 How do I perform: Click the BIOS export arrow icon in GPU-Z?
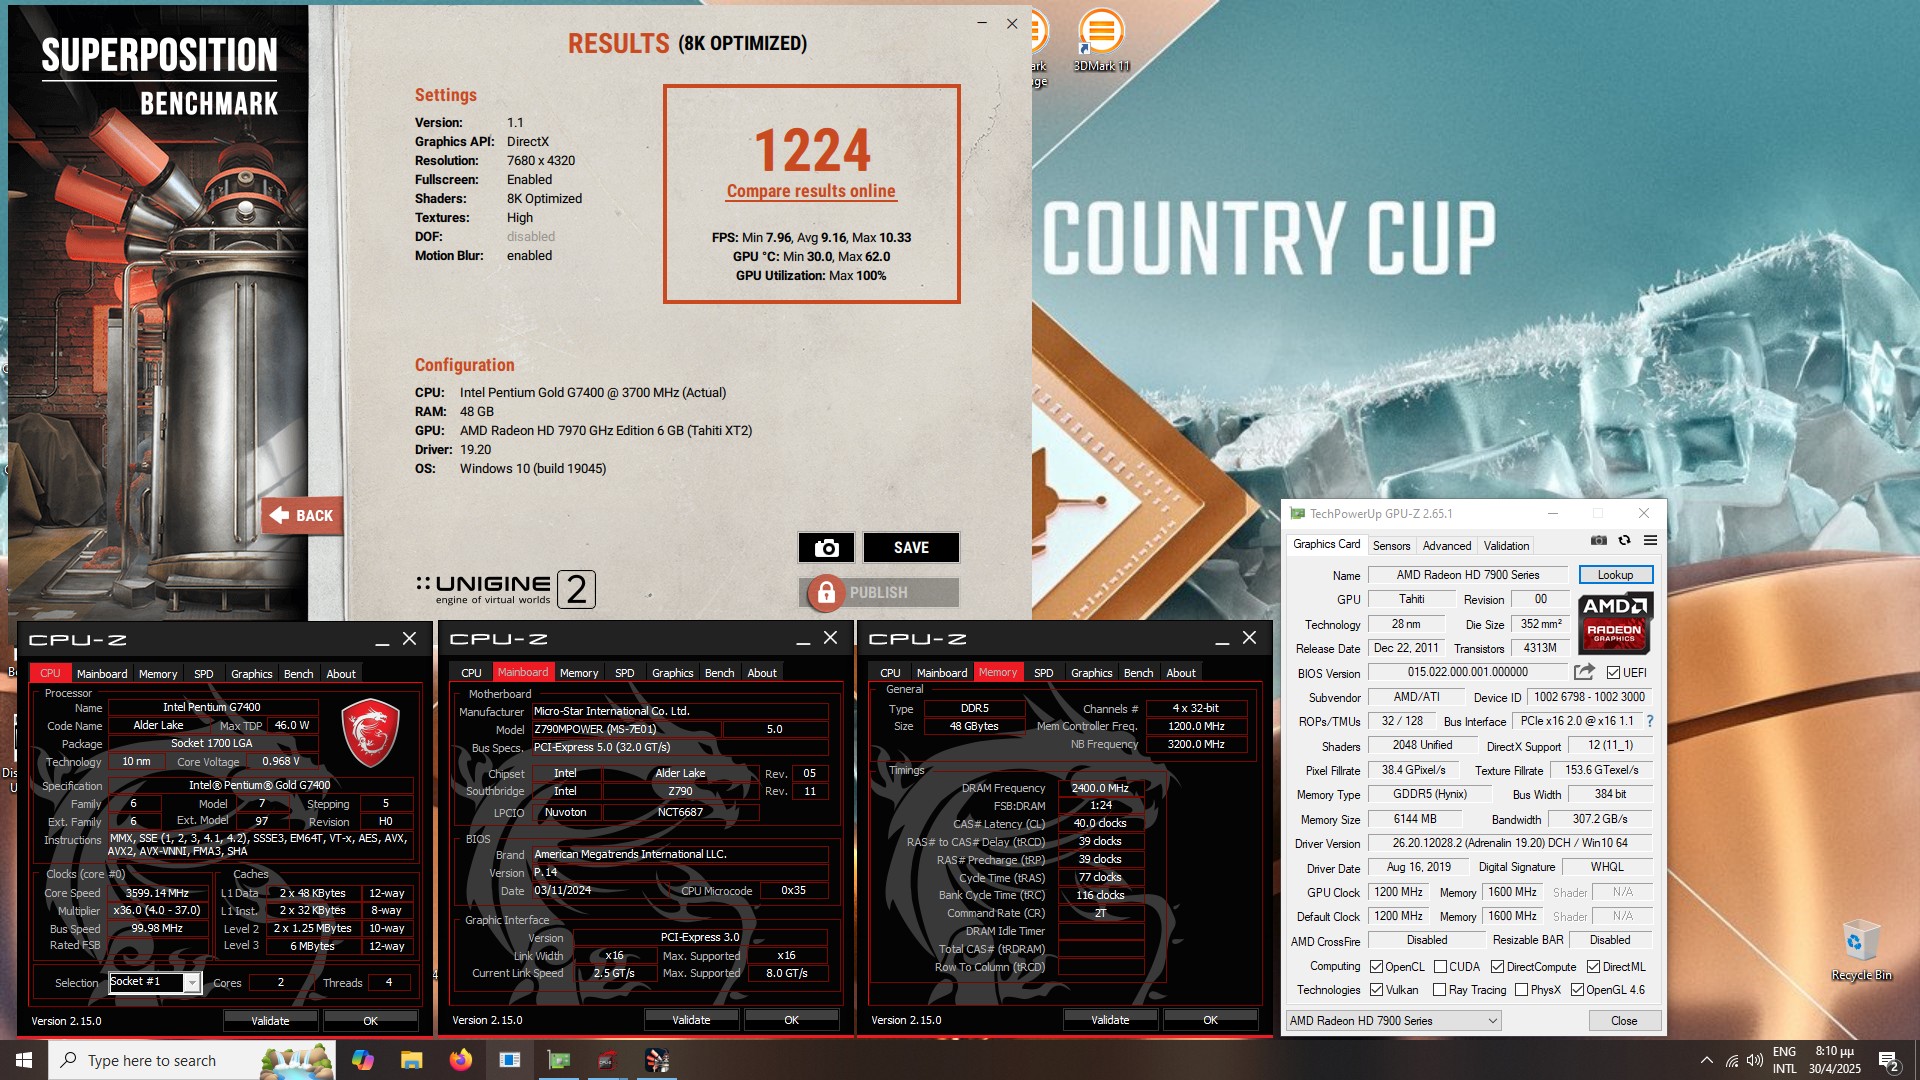(1584, 672)
